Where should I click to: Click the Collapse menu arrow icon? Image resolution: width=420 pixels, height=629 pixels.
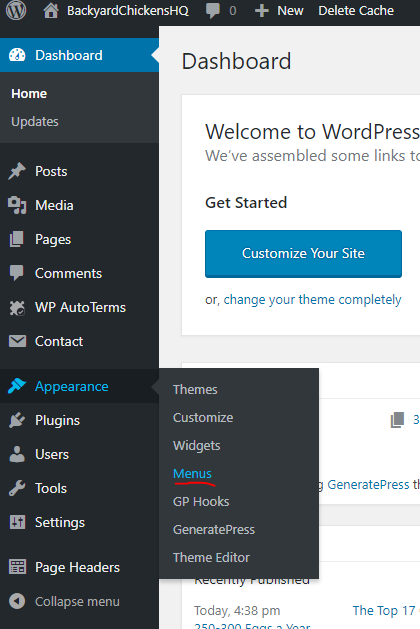click(x=17, y=601)
